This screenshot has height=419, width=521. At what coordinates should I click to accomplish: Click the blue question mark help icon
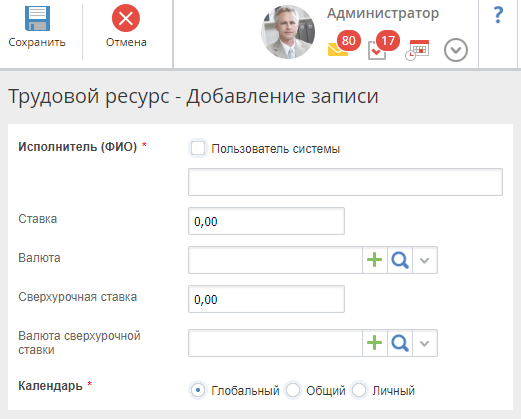coord(498,15)
